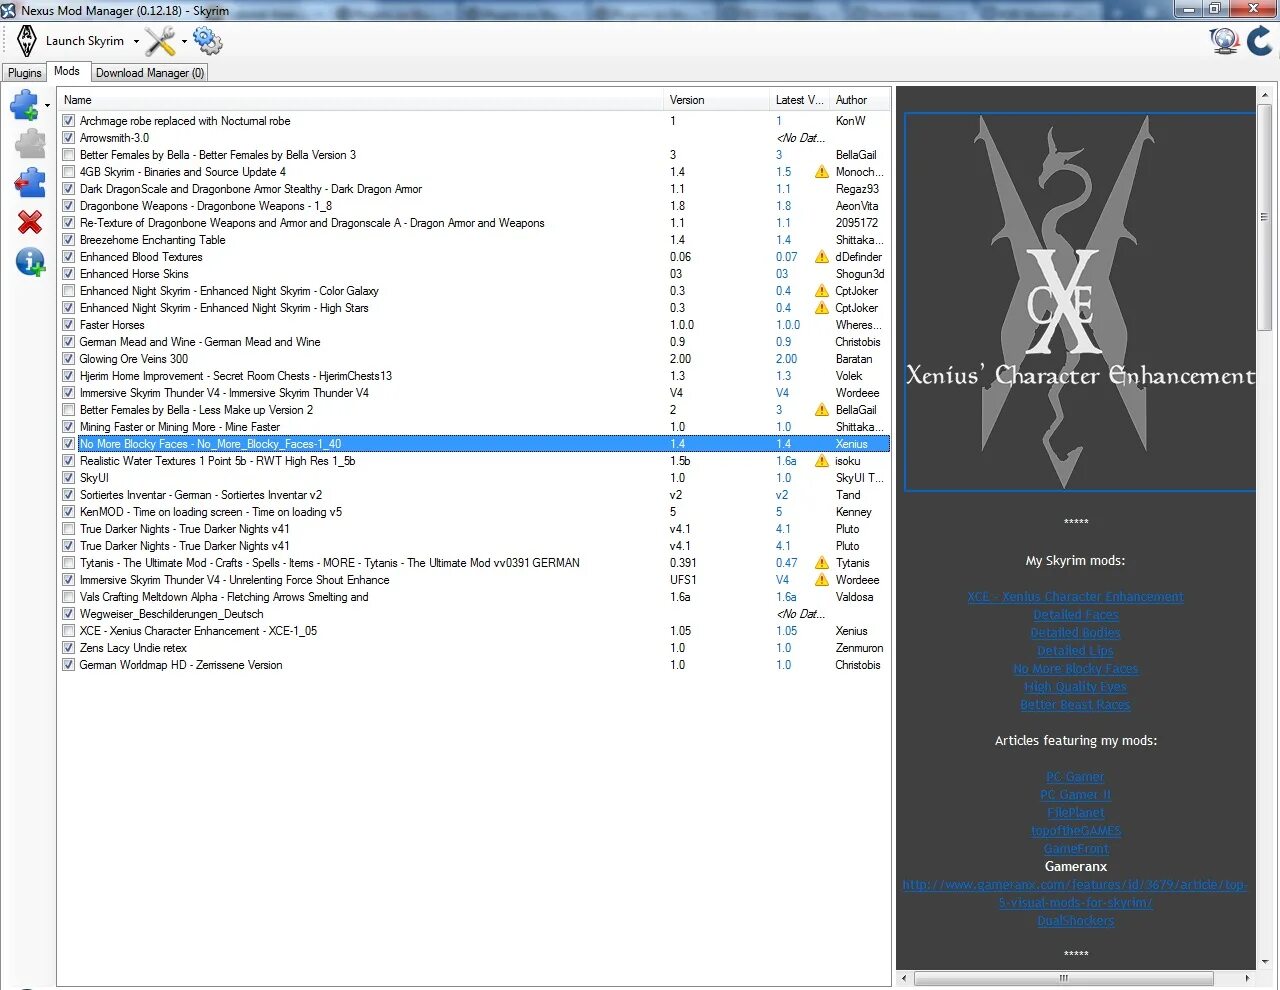This screenshot has width=1280, height=990.
Task: Open the settings gears icon
Action: tap(207, 41)
